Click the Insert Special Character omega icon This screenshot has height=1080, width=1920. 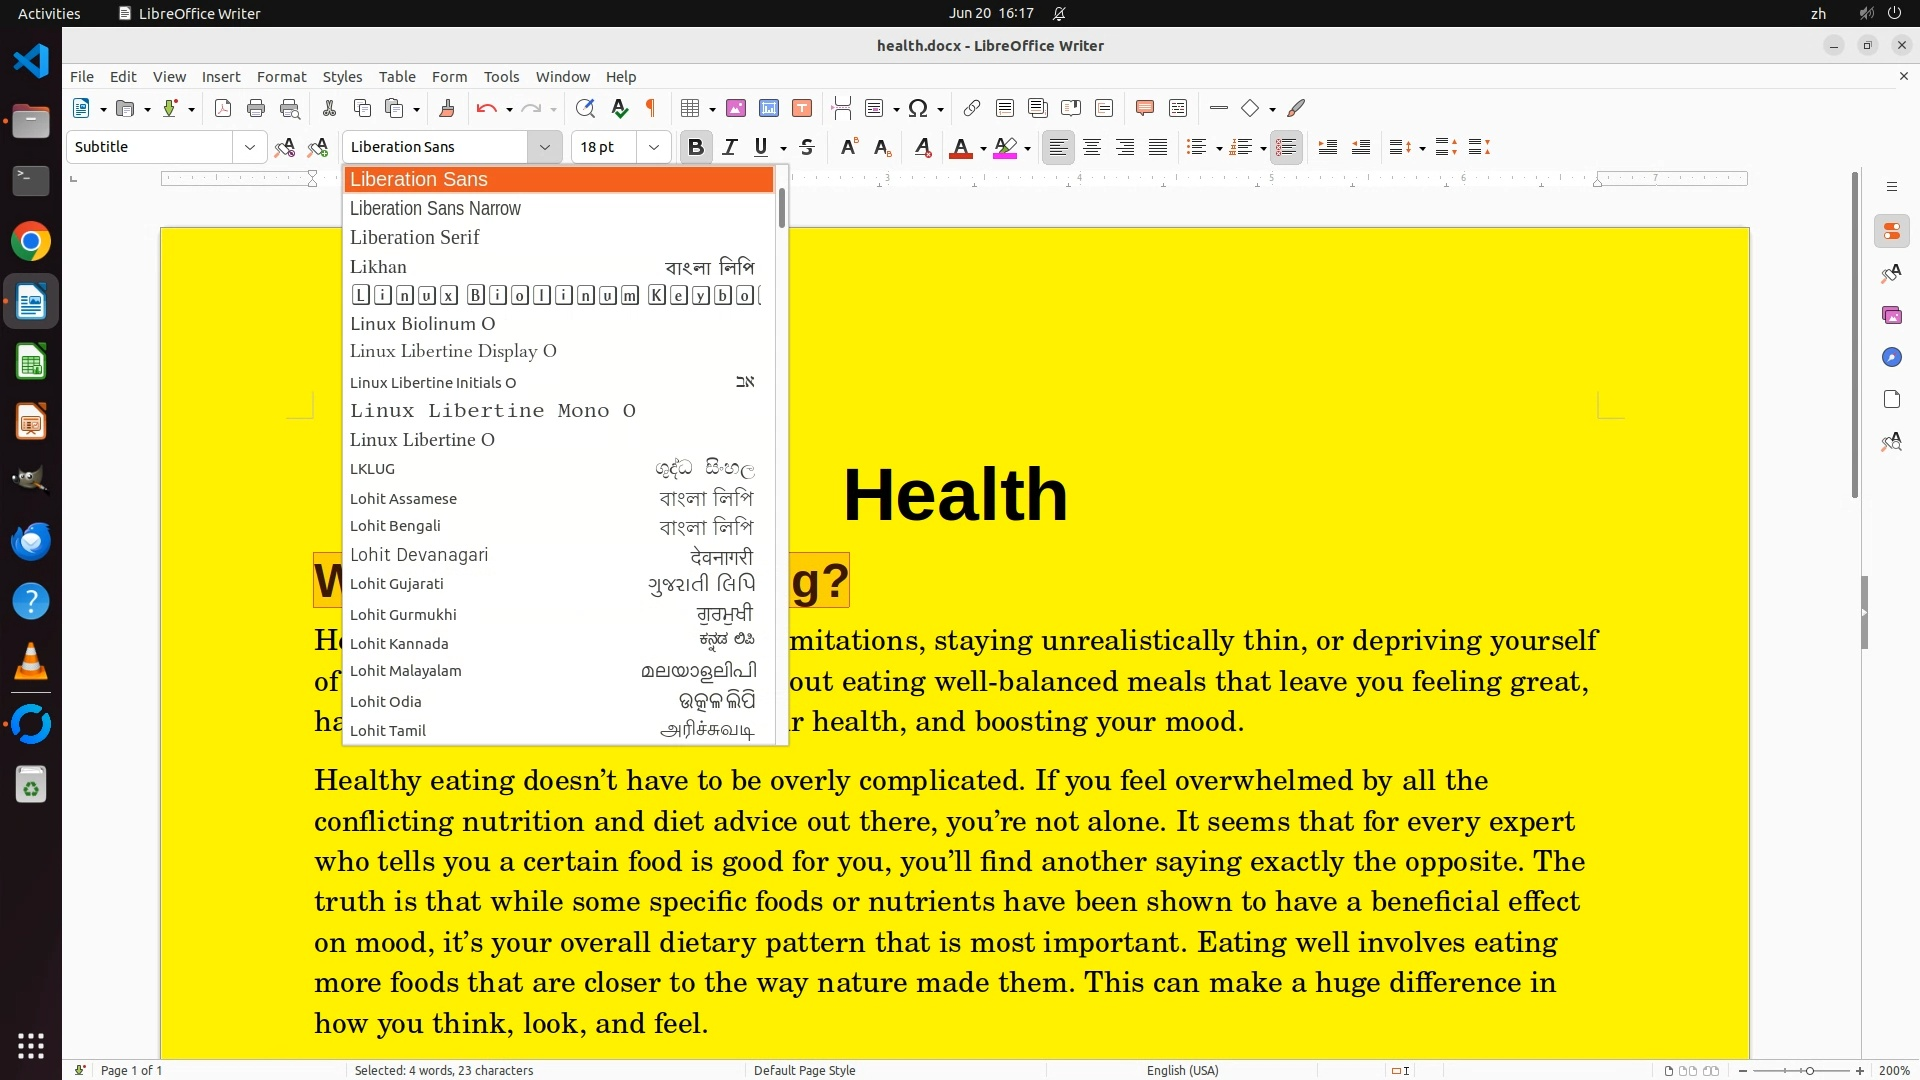[918, 108]
